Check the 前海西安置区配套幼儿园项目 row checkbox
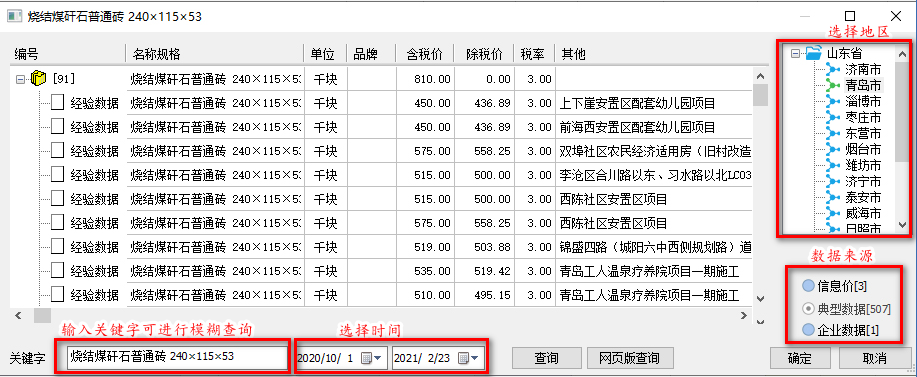This screenshot has width=917, height=377. coord(57,127)
